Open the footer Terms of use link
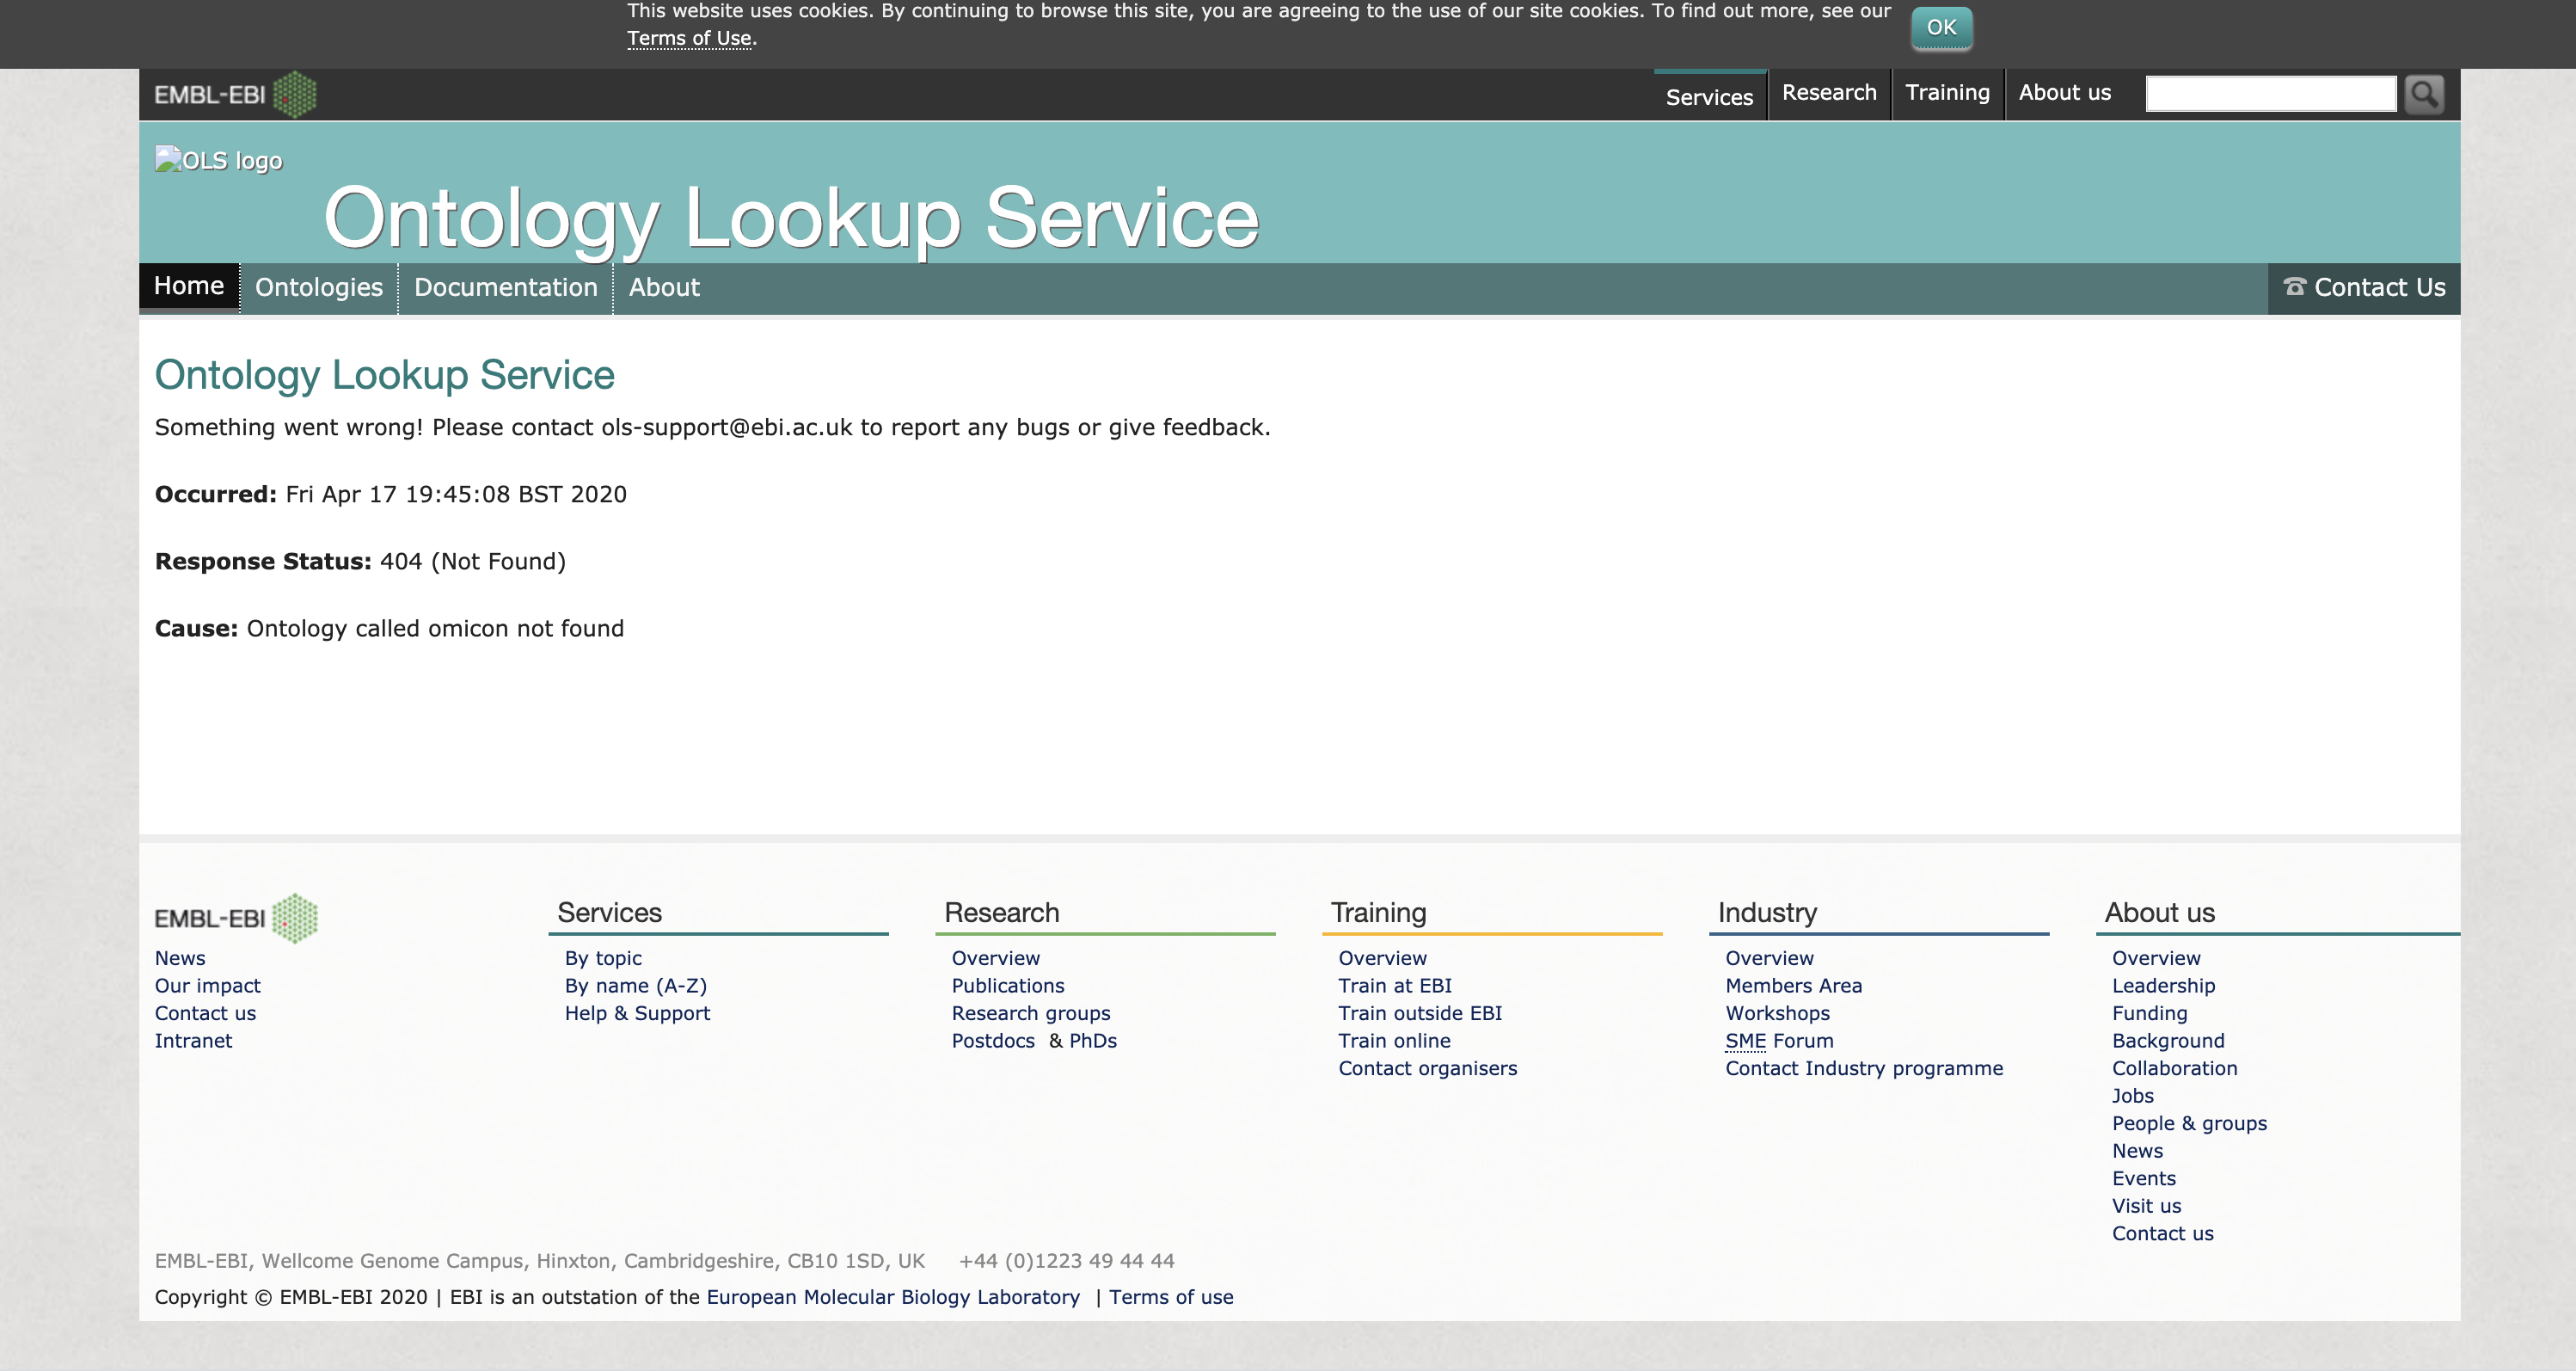2576x1371 pixels. click(1171, 1297)
